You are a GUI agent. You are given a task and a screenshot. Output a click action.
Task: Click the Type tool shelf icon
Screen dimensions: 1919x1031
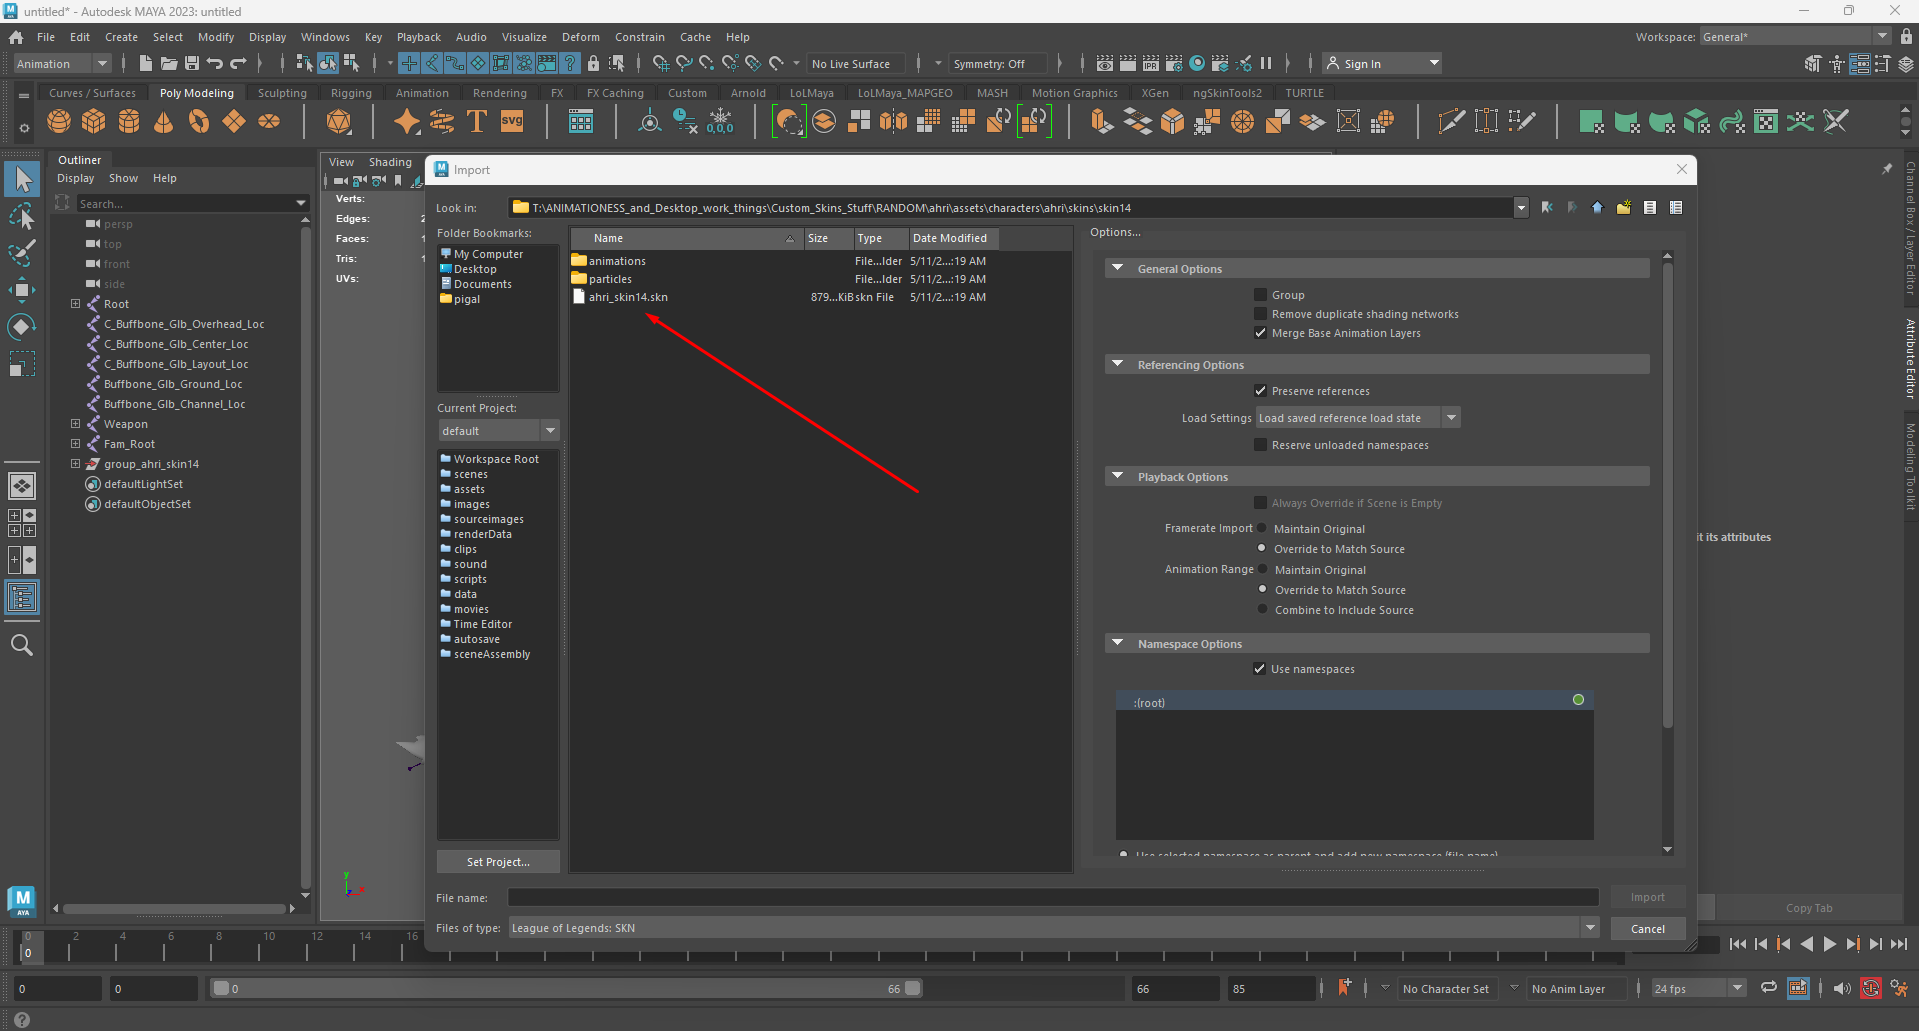[x=477, y=122]
